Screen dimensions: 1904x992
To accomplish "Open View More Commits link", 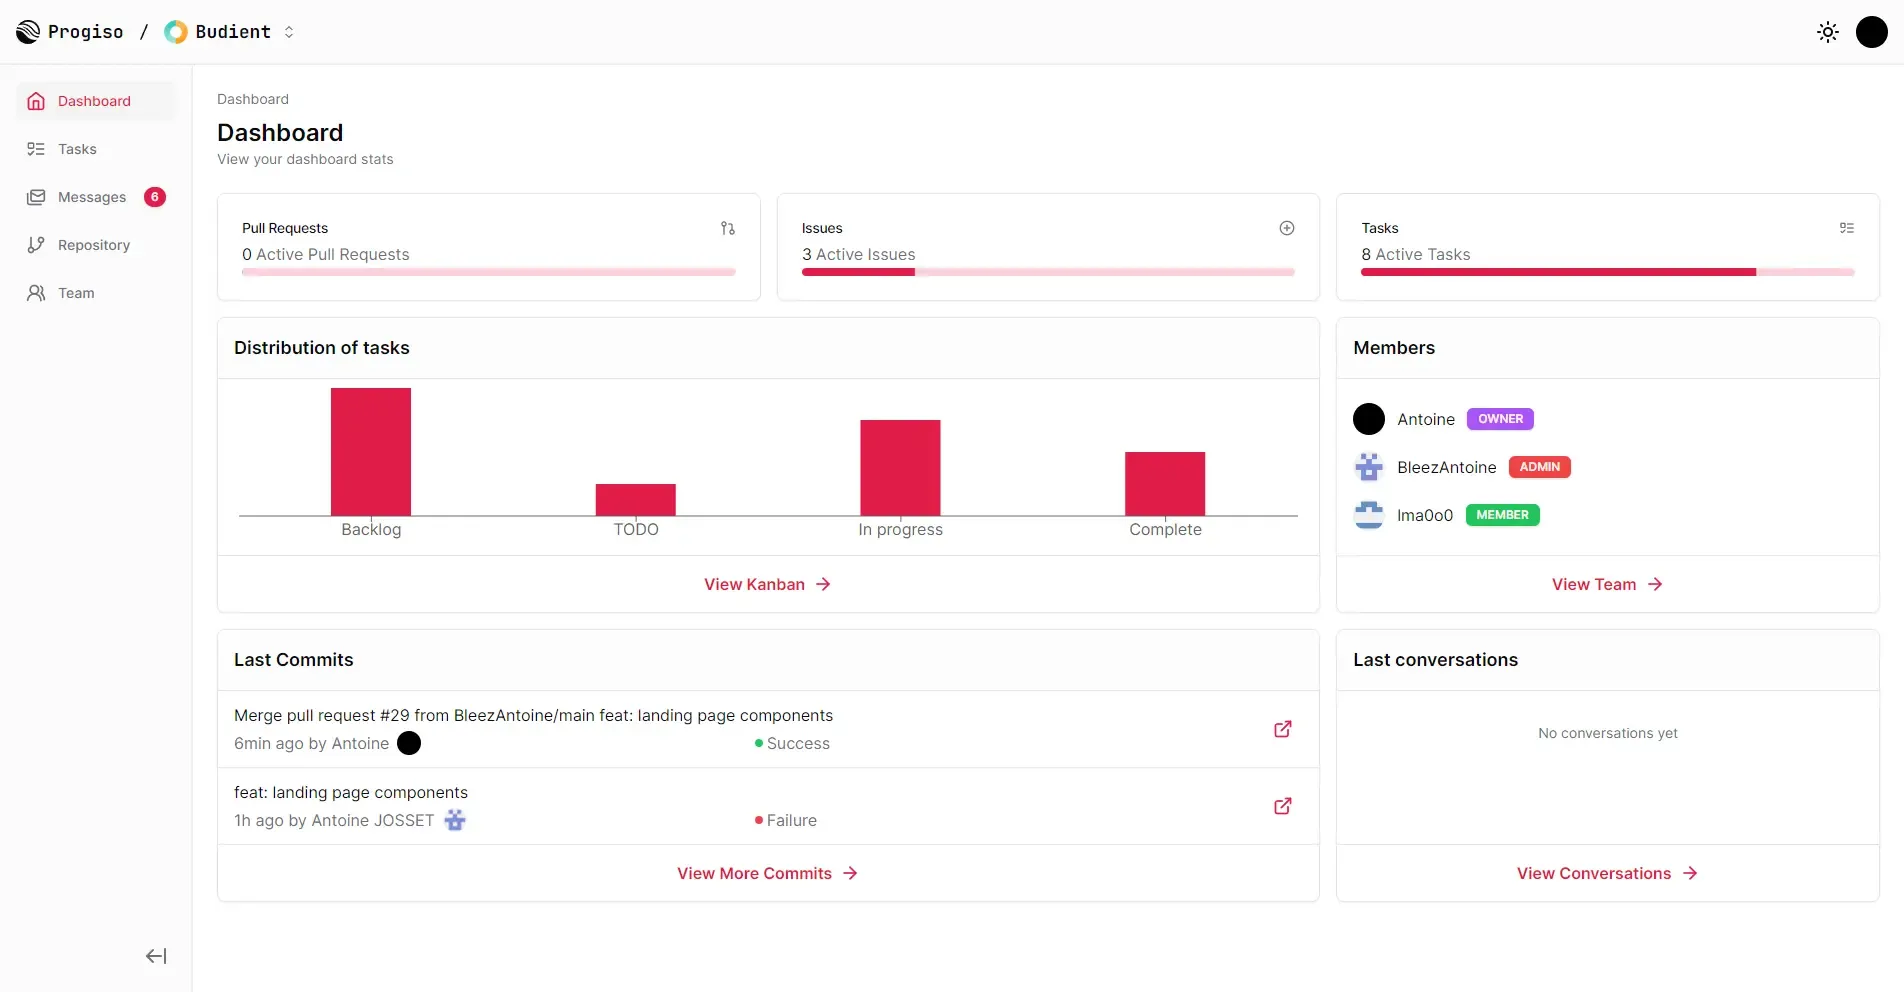I will 767,873.
